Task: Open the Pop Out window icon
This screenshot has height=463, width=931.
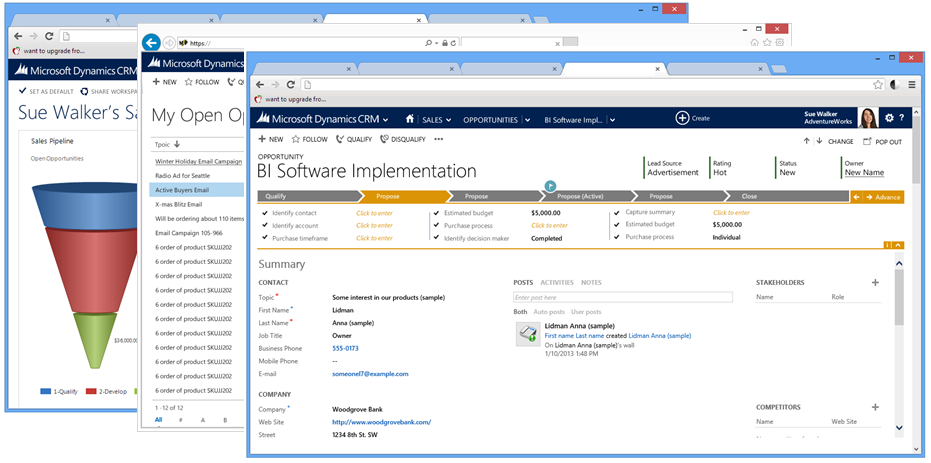Action: 867,141
